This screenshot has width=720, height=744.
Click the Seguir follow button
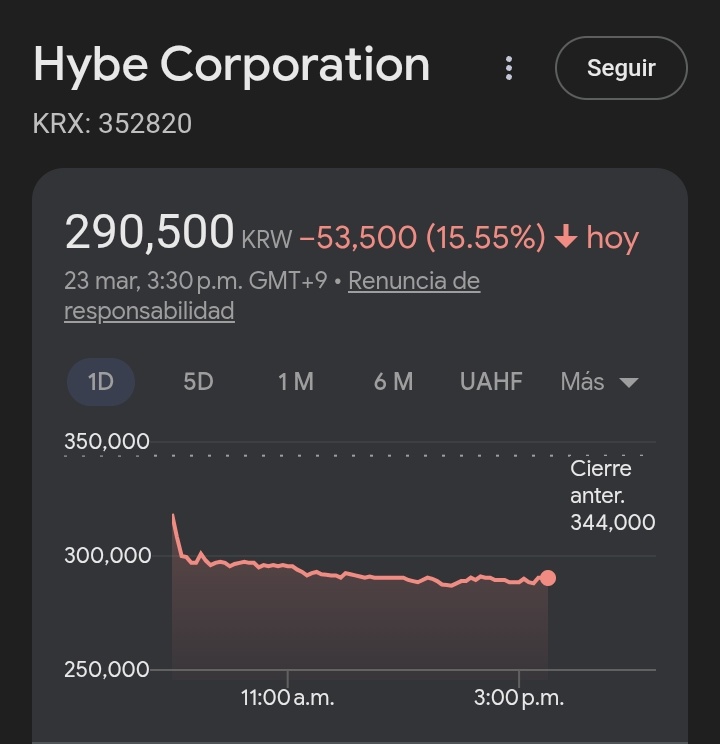tap(621, 68)
